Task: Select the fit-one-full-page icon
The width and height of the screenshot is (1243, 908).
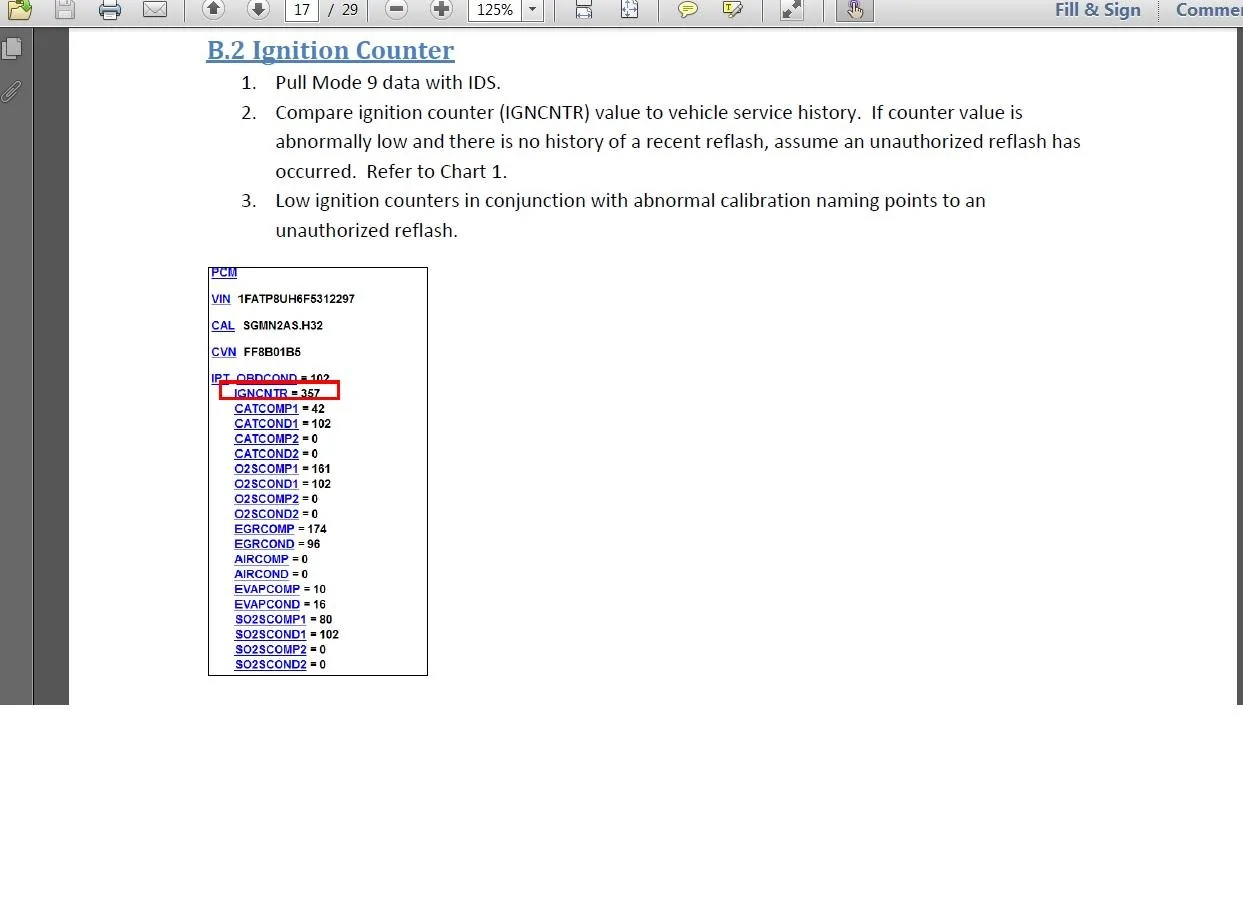Action: pyautogui.click(x=629, y=10)
